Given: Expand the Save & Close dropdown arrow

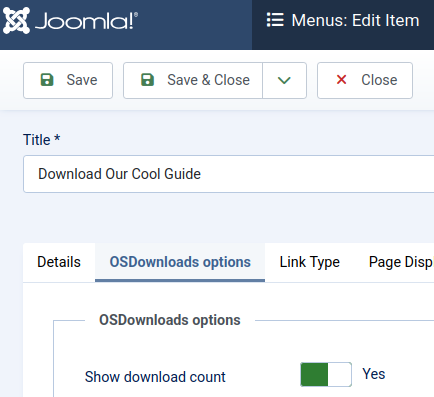Looking at the screenshot, I should (x=284, y=80).
